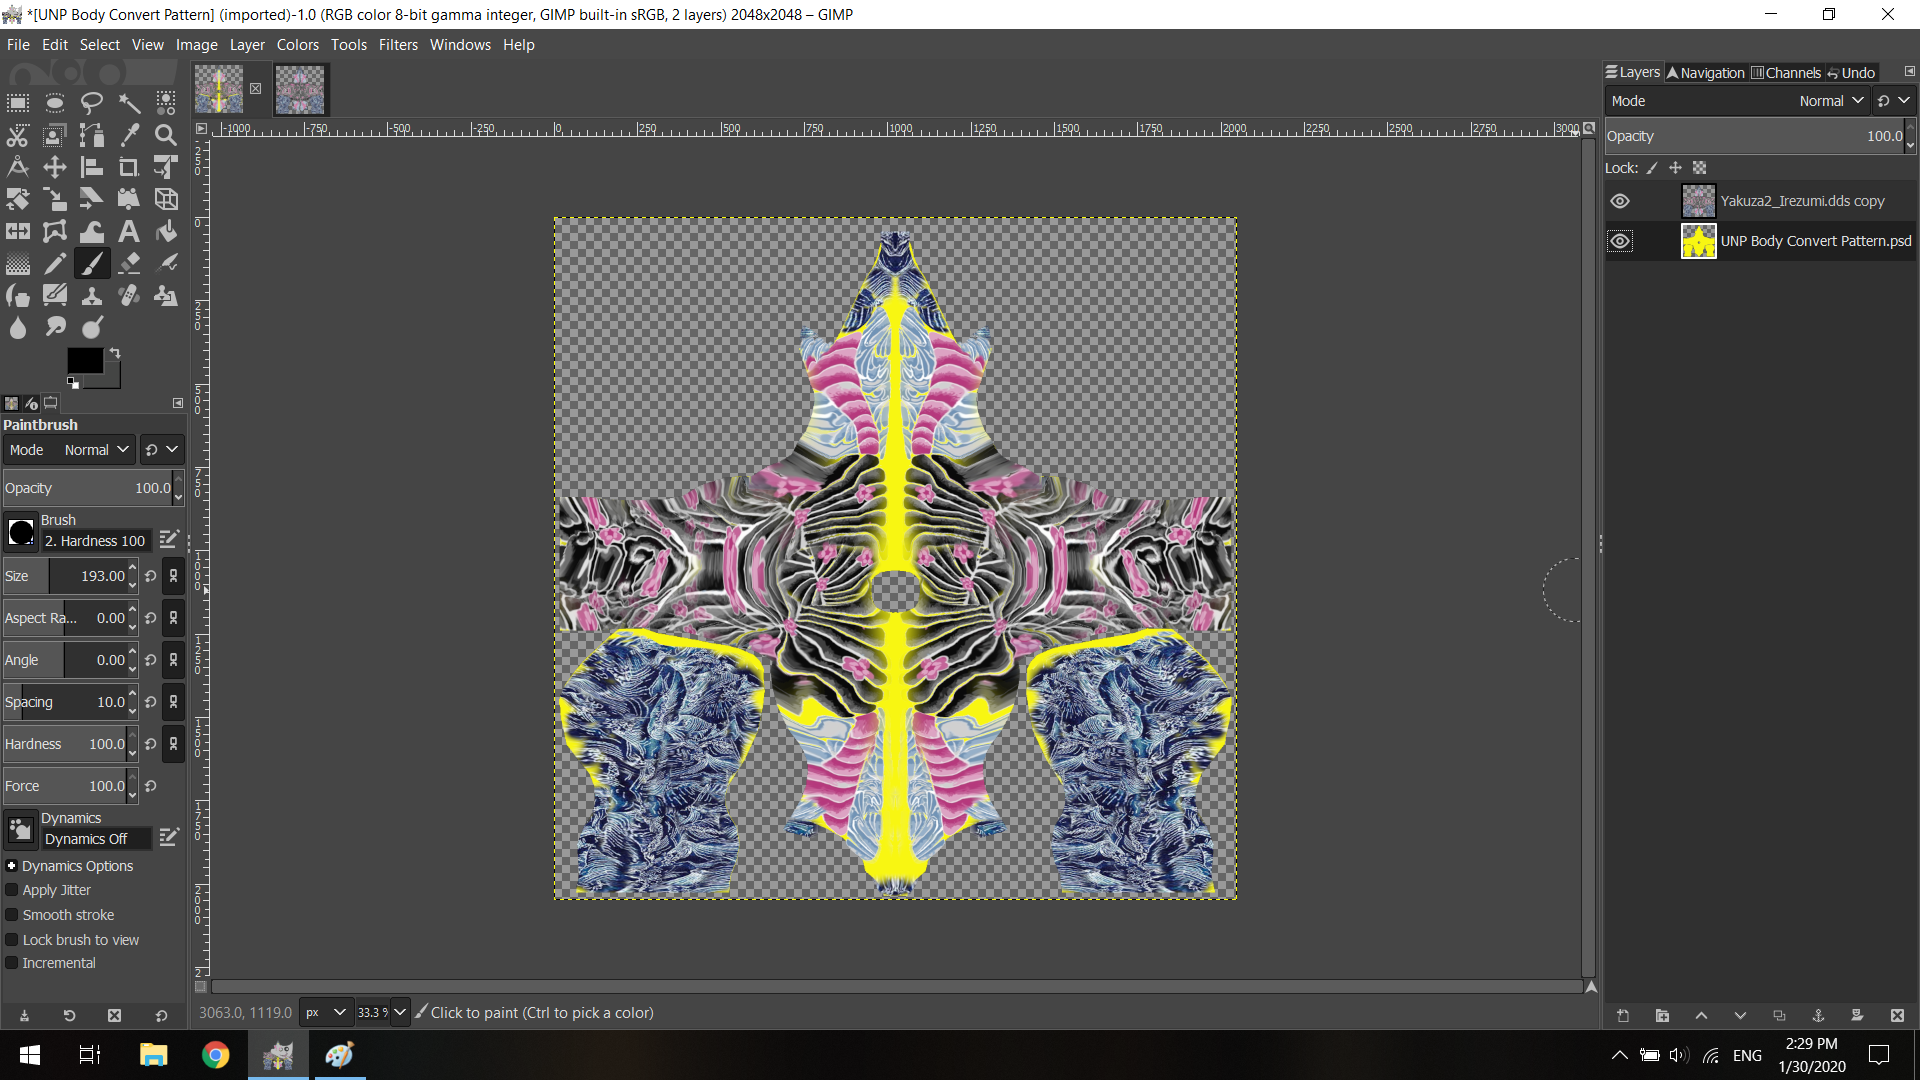Open Chrome from the taskbar

click(x=215, y=1055)
